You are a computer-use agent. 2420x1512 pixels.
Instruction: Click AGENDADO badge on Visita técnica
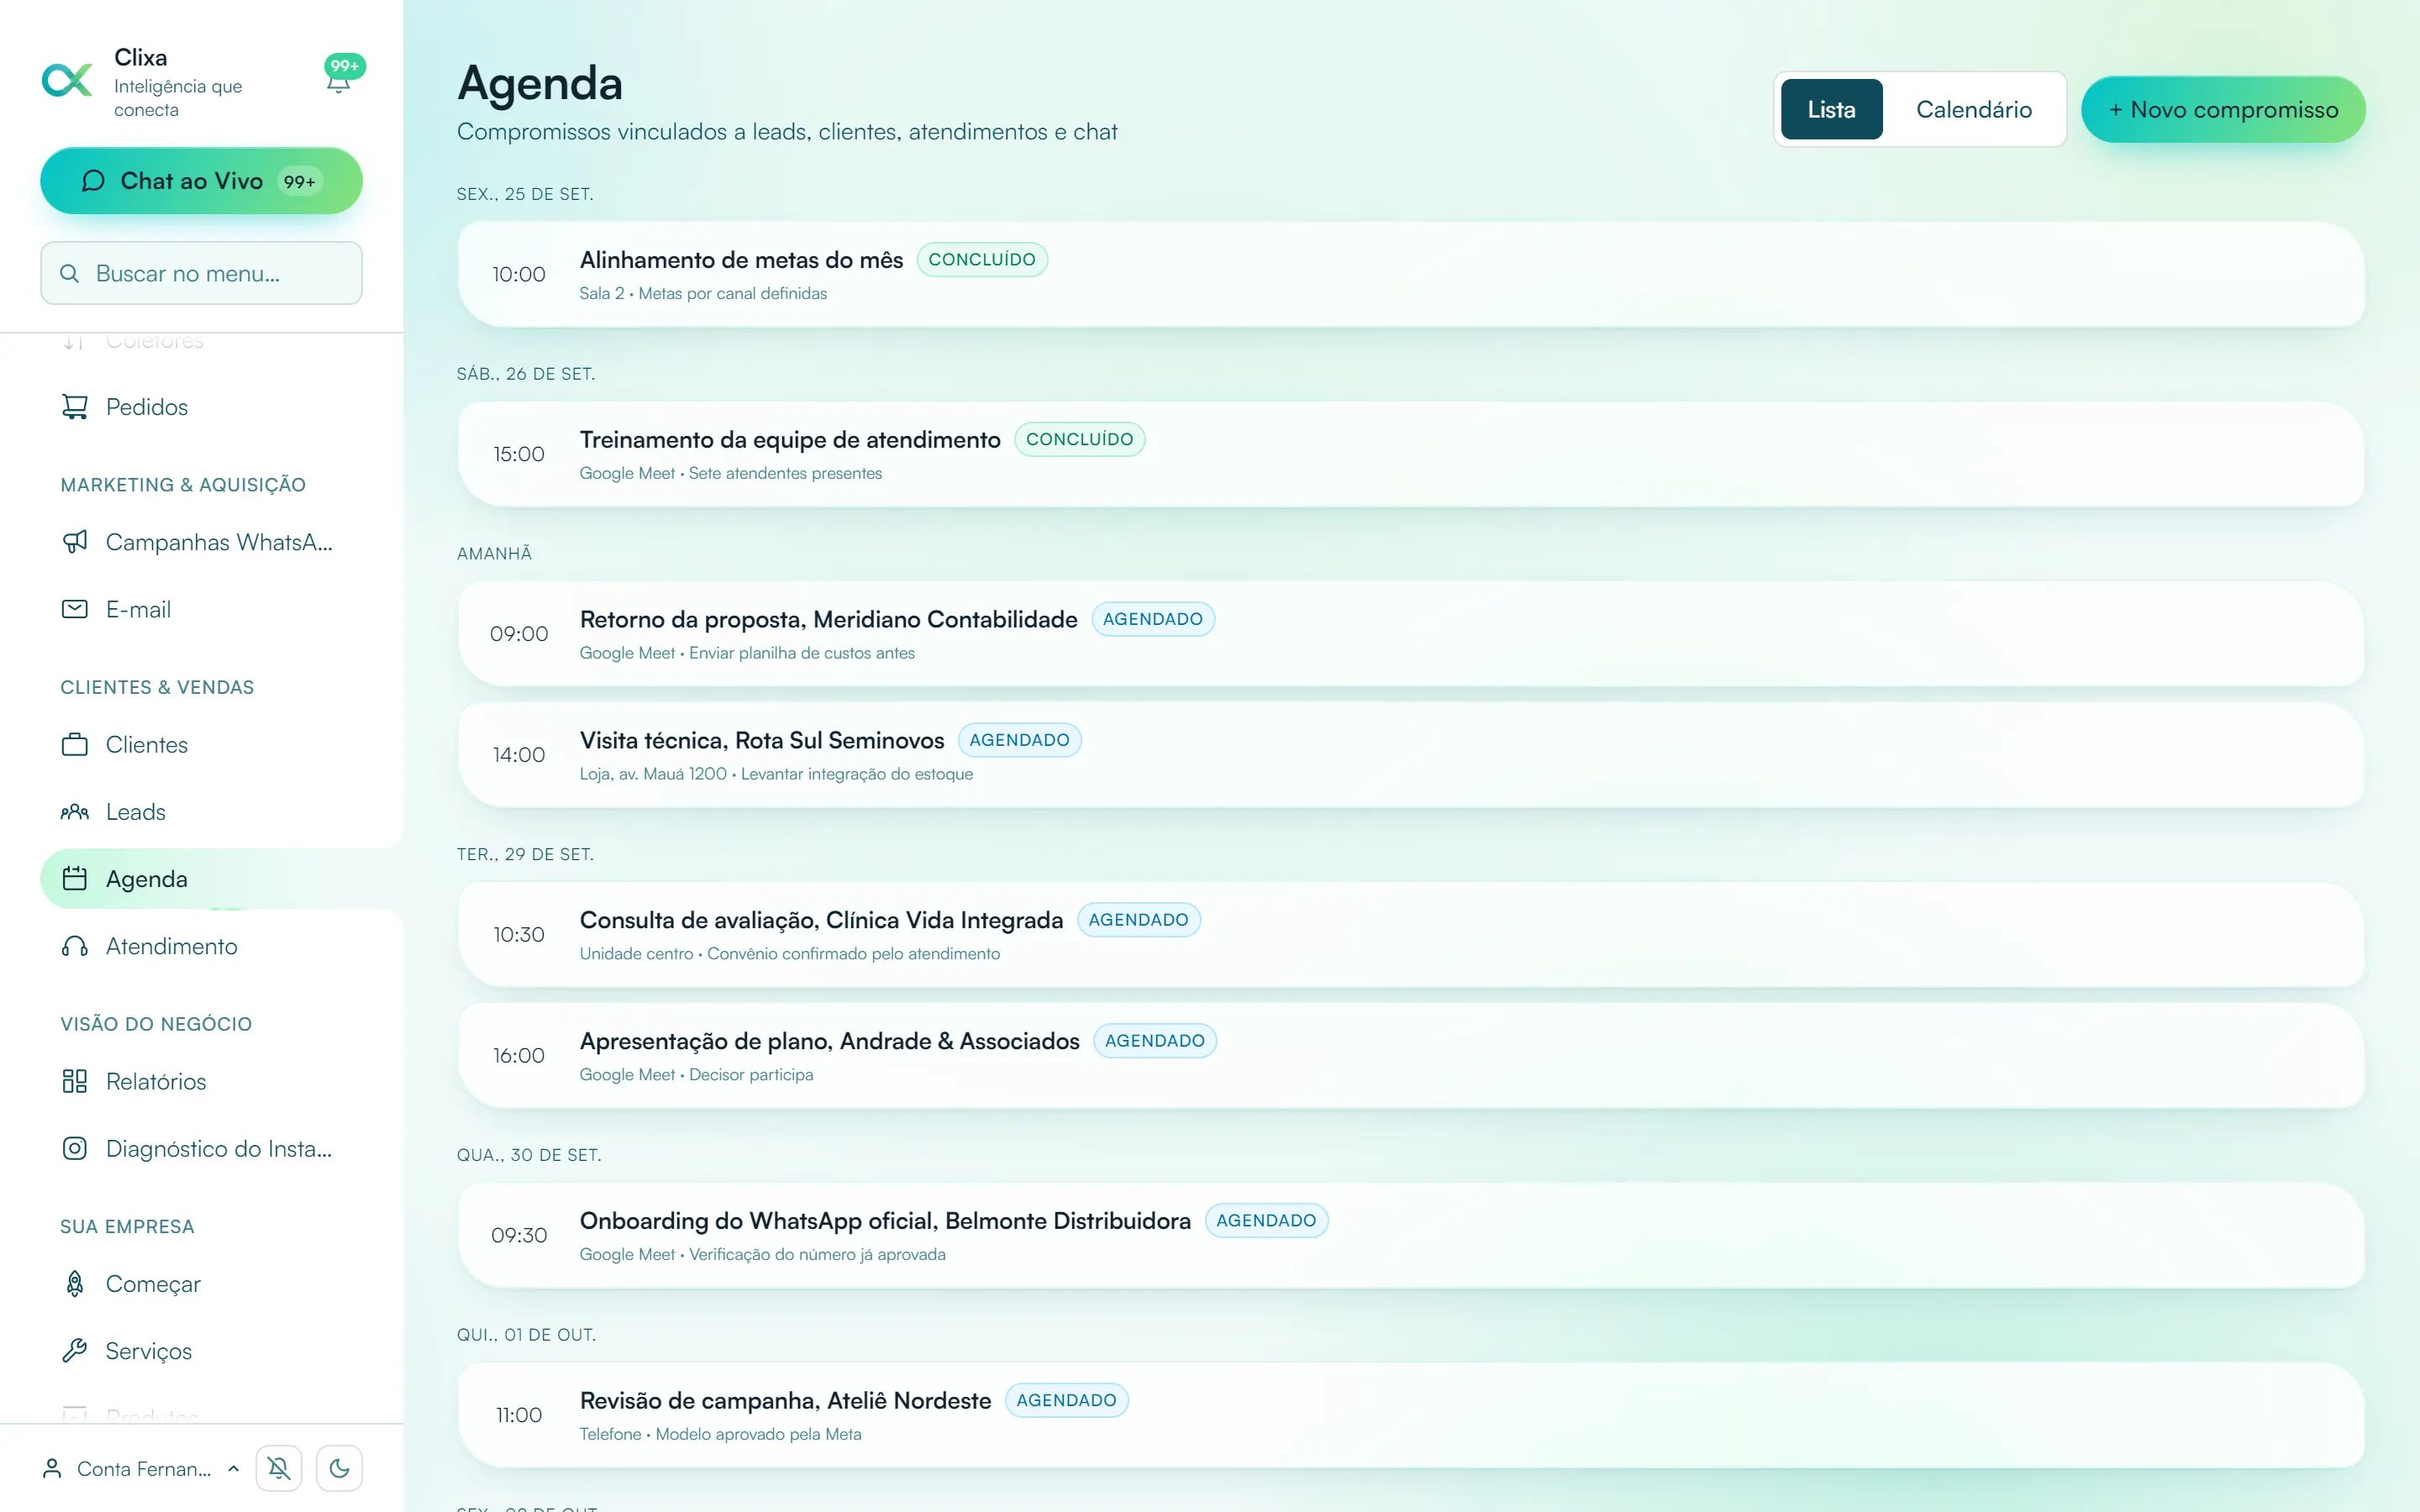coord(1019,740)
